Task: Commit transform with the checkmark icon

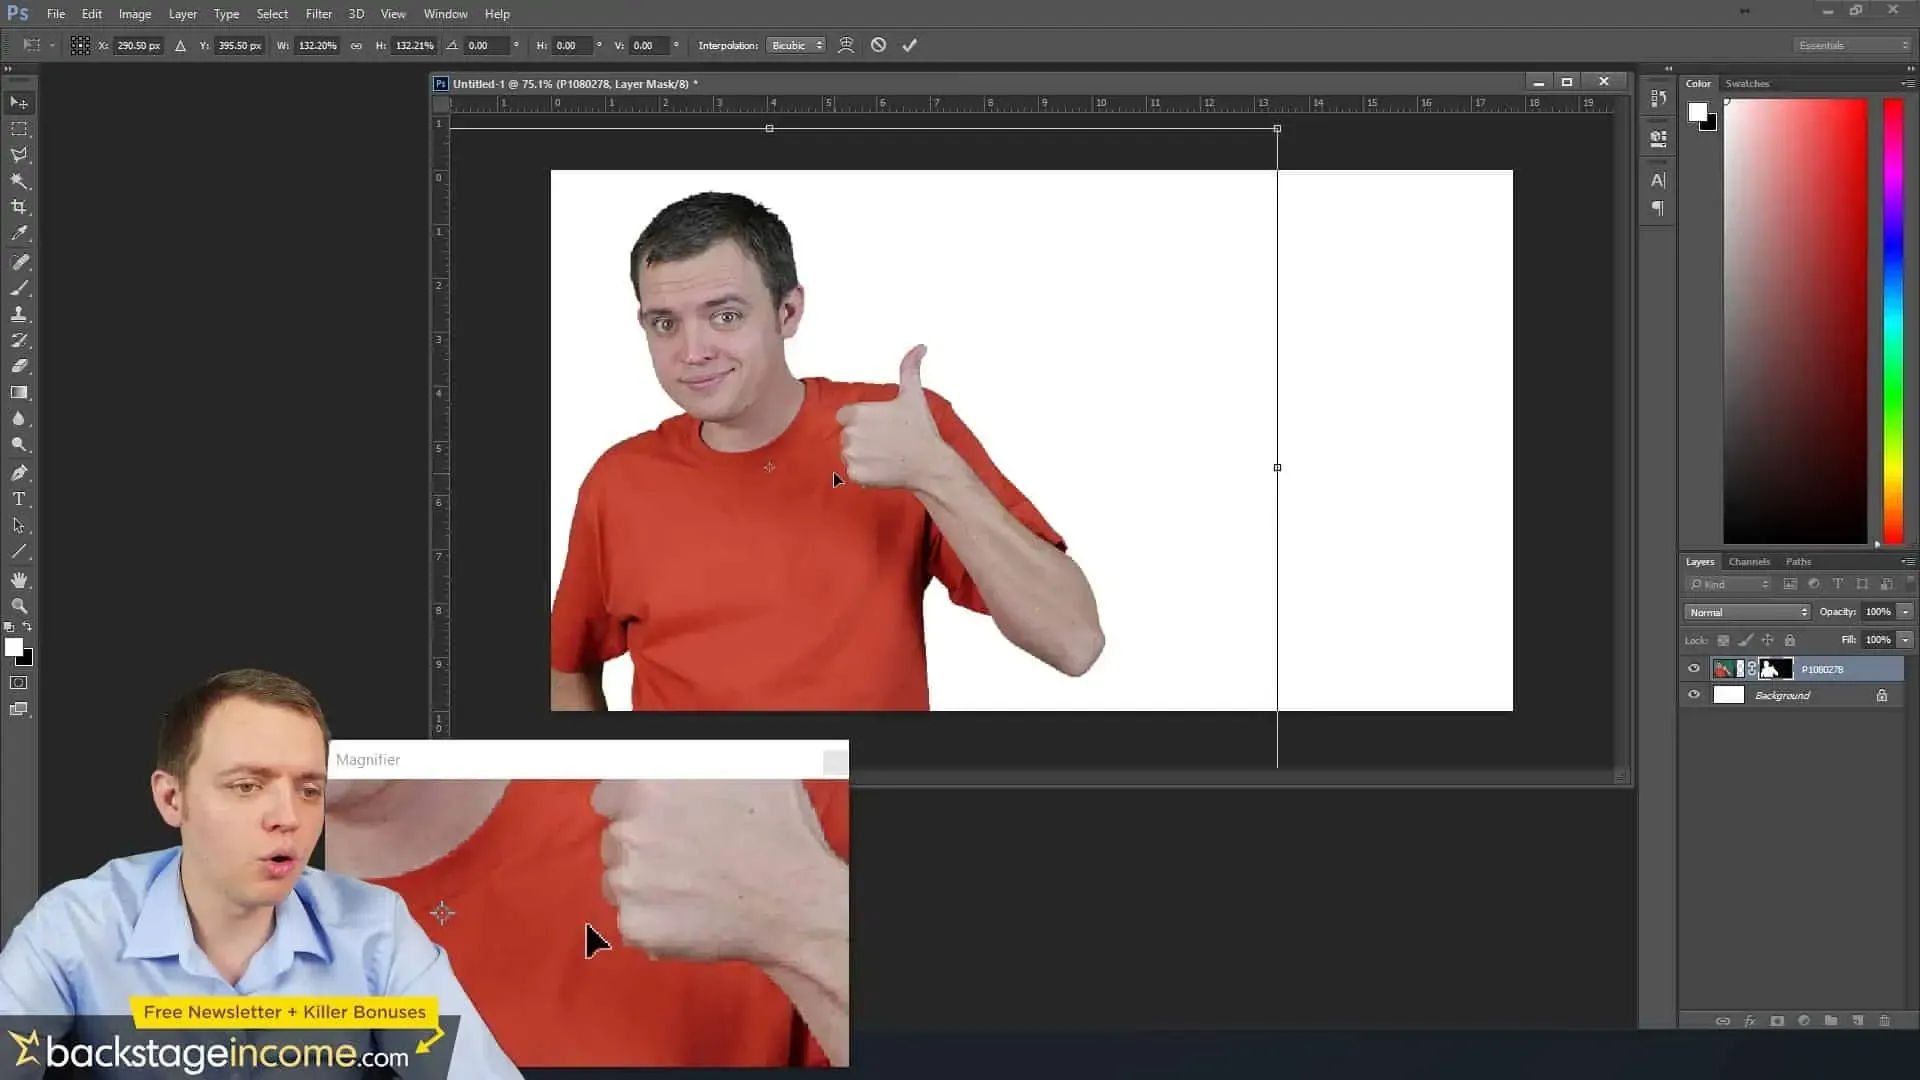Action: click(x=909, y=45)
